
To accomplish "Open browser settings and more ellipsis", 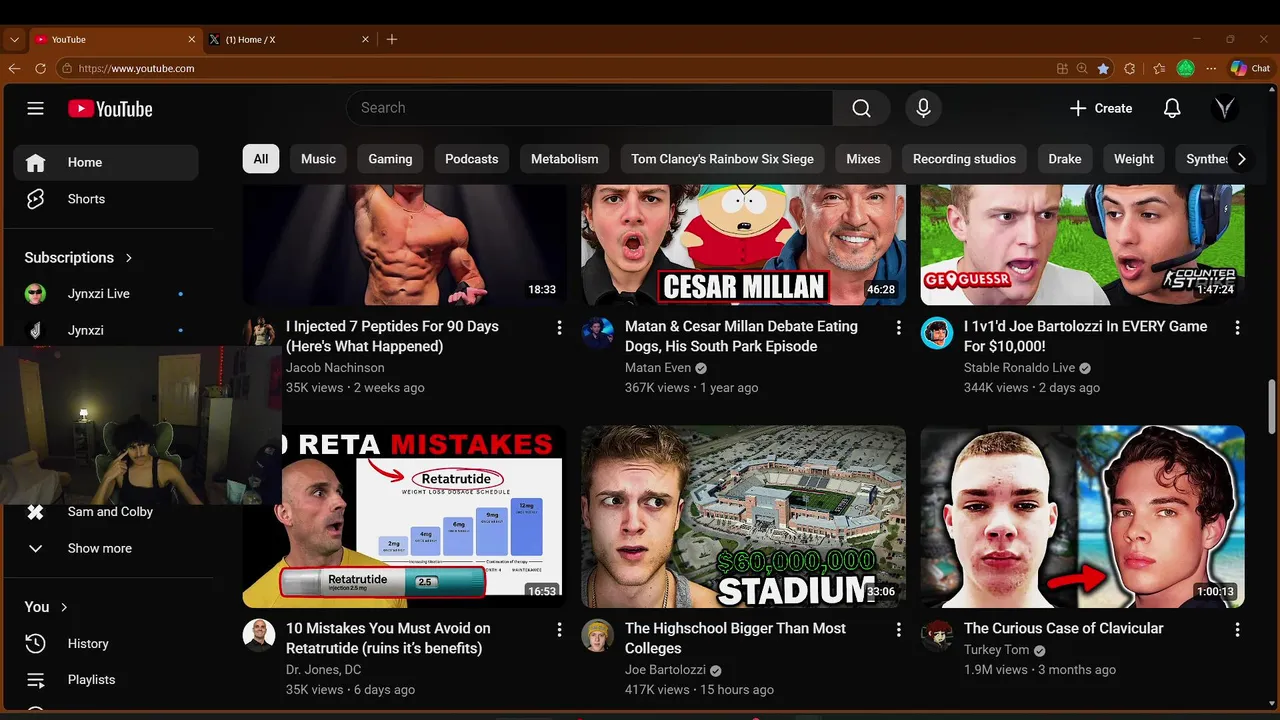I will click(1211, 68).
